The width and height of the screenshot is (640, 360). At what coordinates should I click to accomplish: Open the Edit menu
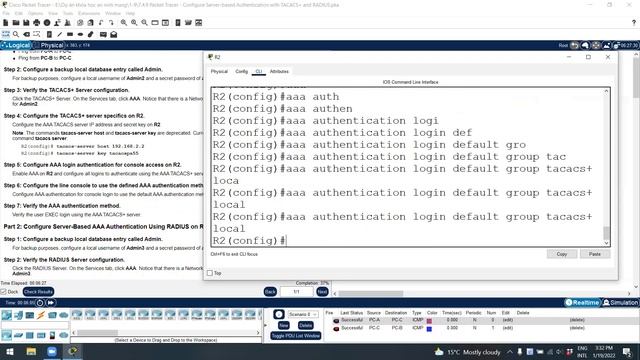coord(19,13)
